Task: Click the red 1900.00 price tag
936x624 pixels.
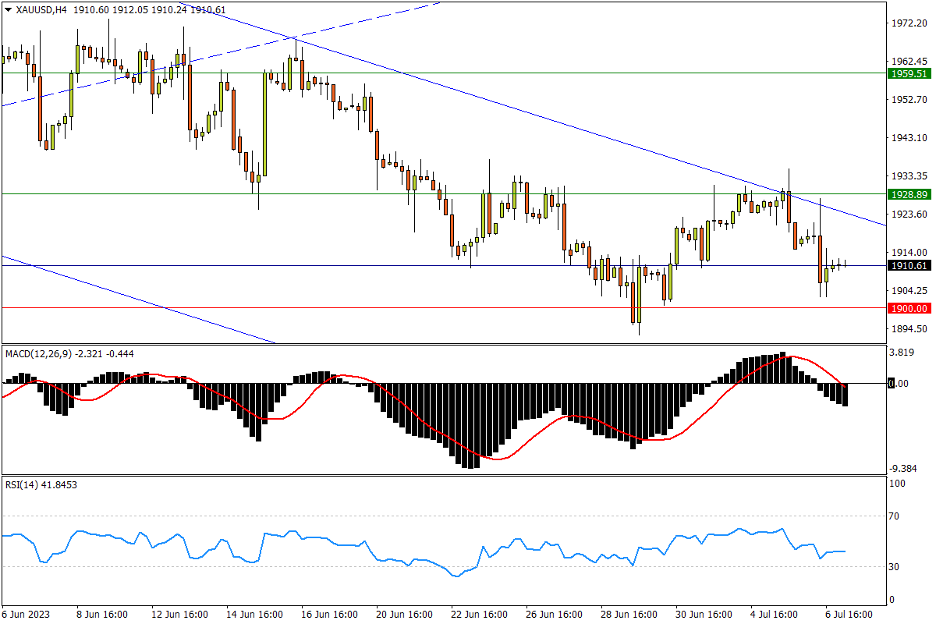Action: pos(909,308)
